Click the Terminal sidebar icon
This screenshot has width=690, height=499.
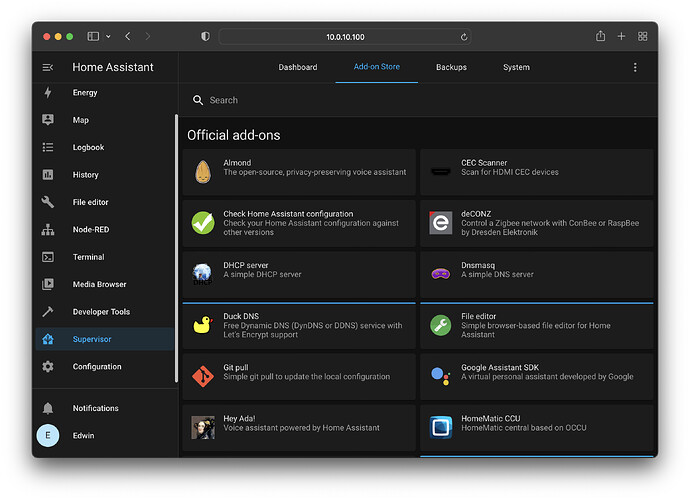tap(48, 257)
